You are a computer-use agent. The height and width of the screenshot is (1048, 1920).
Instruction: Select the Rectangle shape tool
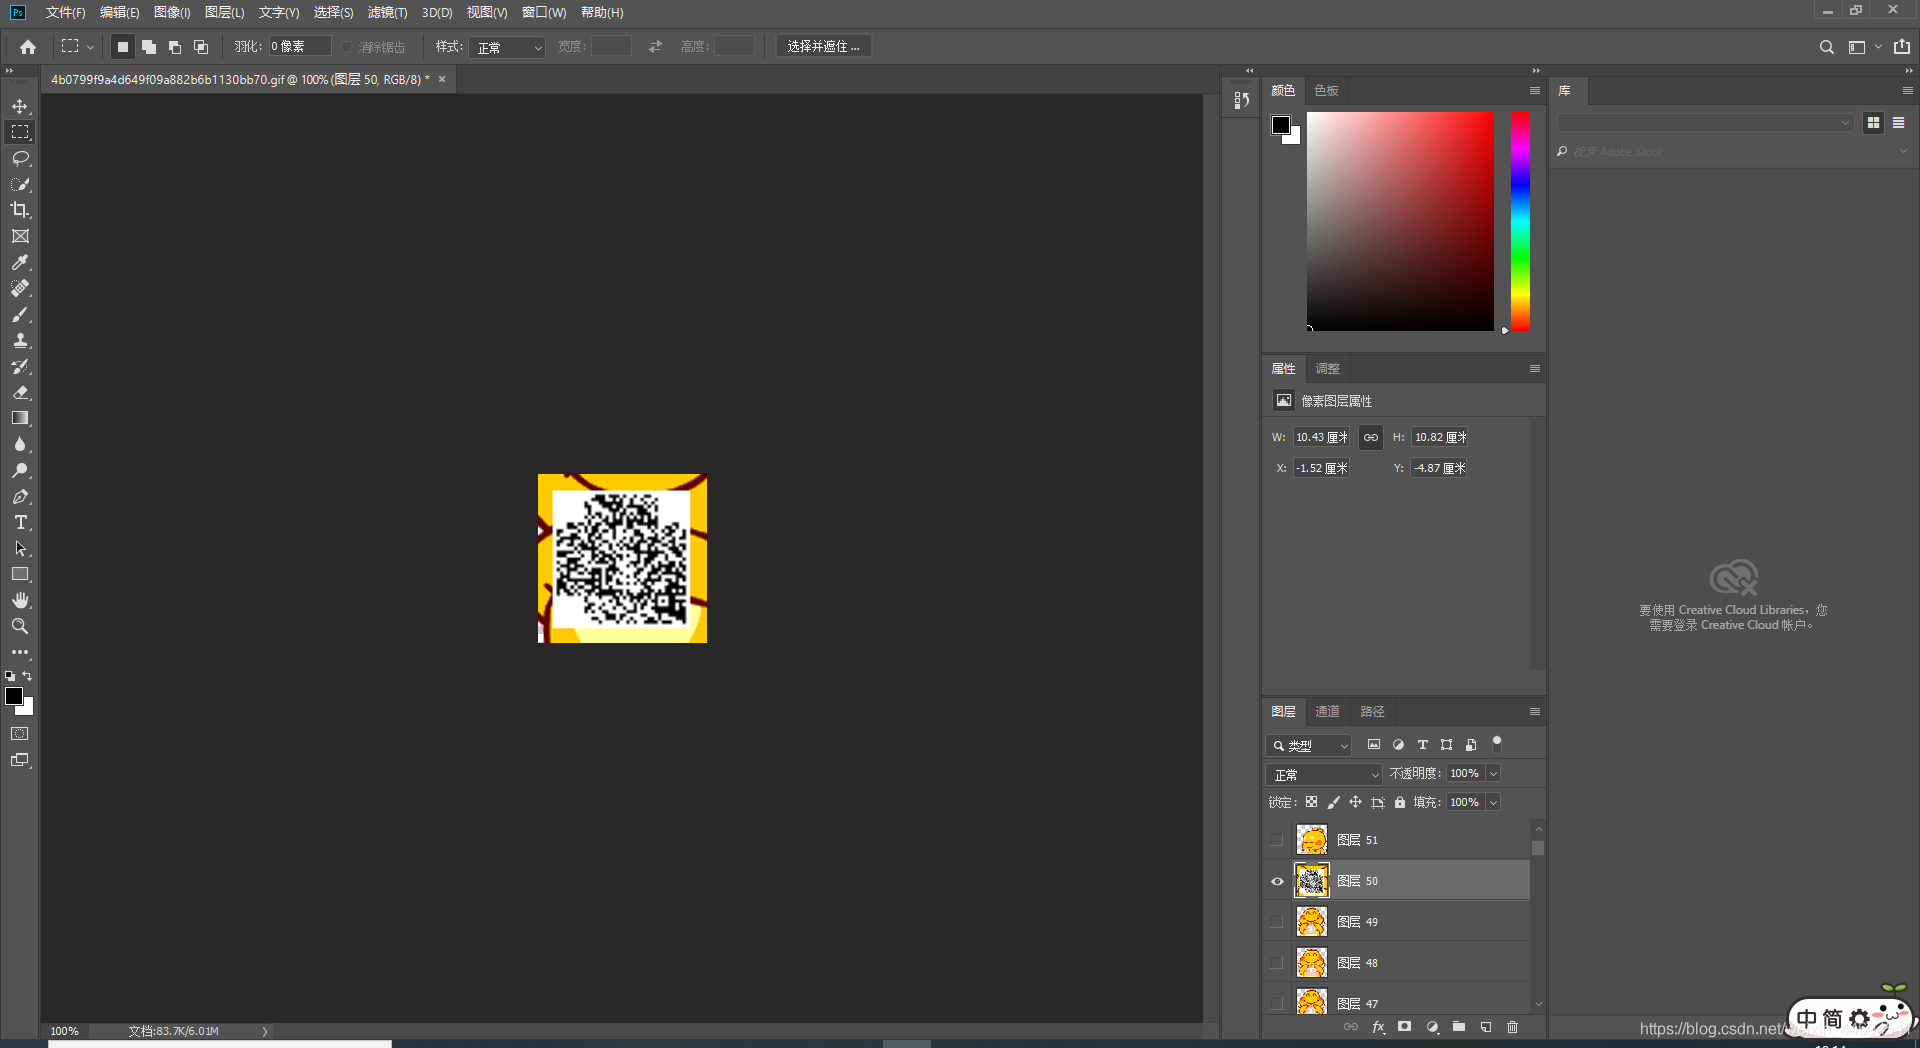pos(20,574)
